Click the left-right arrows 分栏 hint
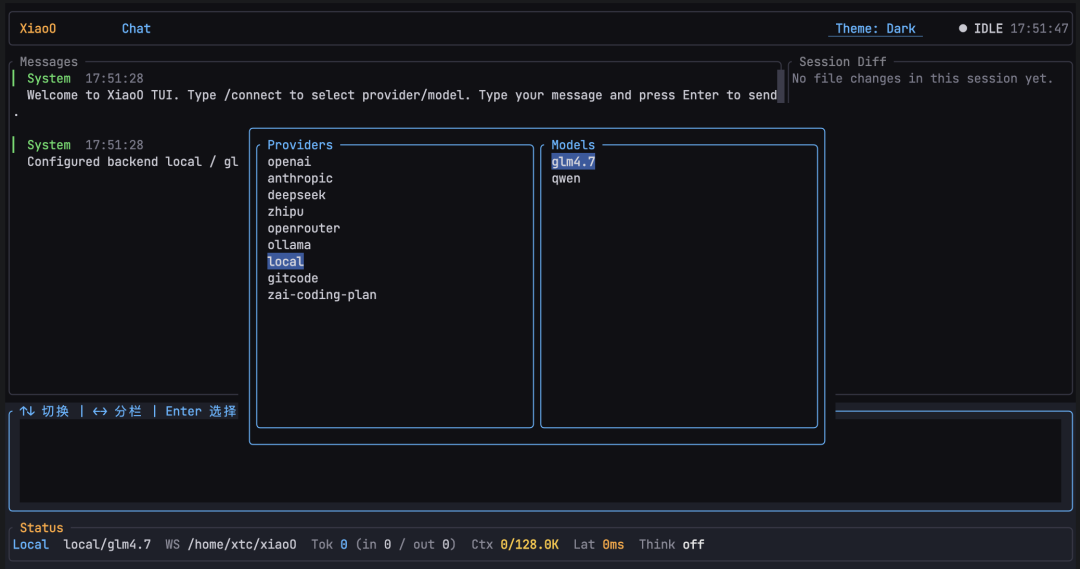Image resolution: width=1080 pixels, height=569 pixels. tap(117, 411)
